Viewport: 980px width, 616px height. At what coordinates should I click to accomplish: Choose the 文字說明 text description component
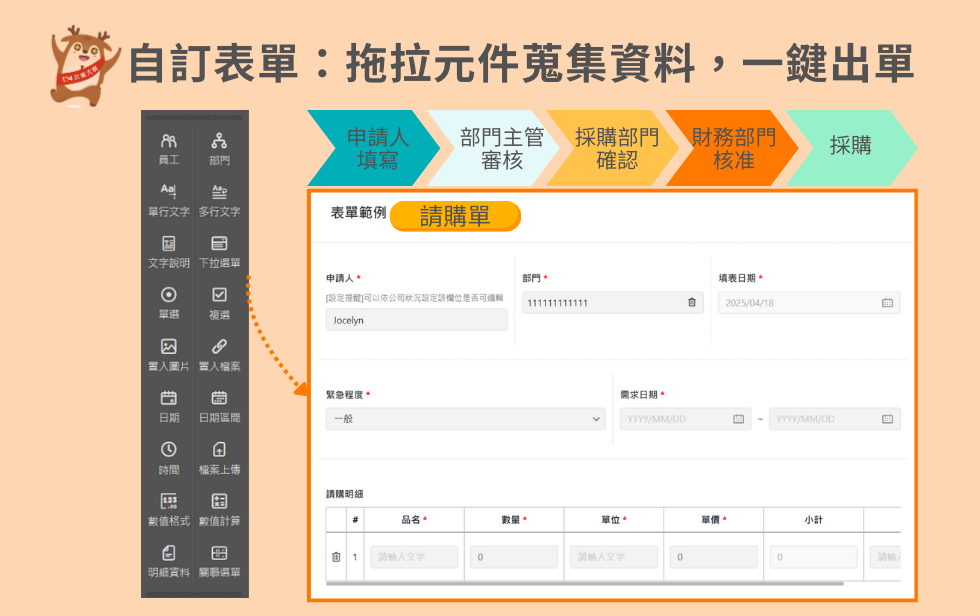(x=169, y=252)
